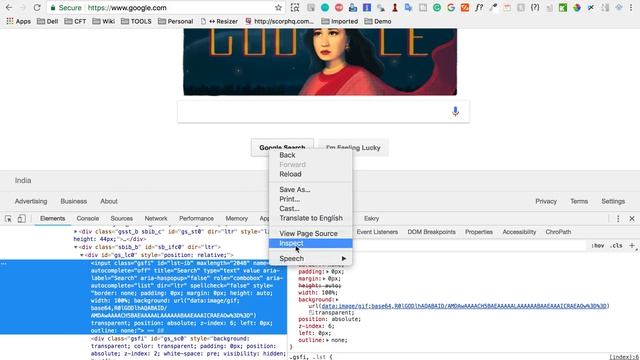Toggle DevTools device toolbar icon
This screenshot has height=360, width=640.
point(21,219)
